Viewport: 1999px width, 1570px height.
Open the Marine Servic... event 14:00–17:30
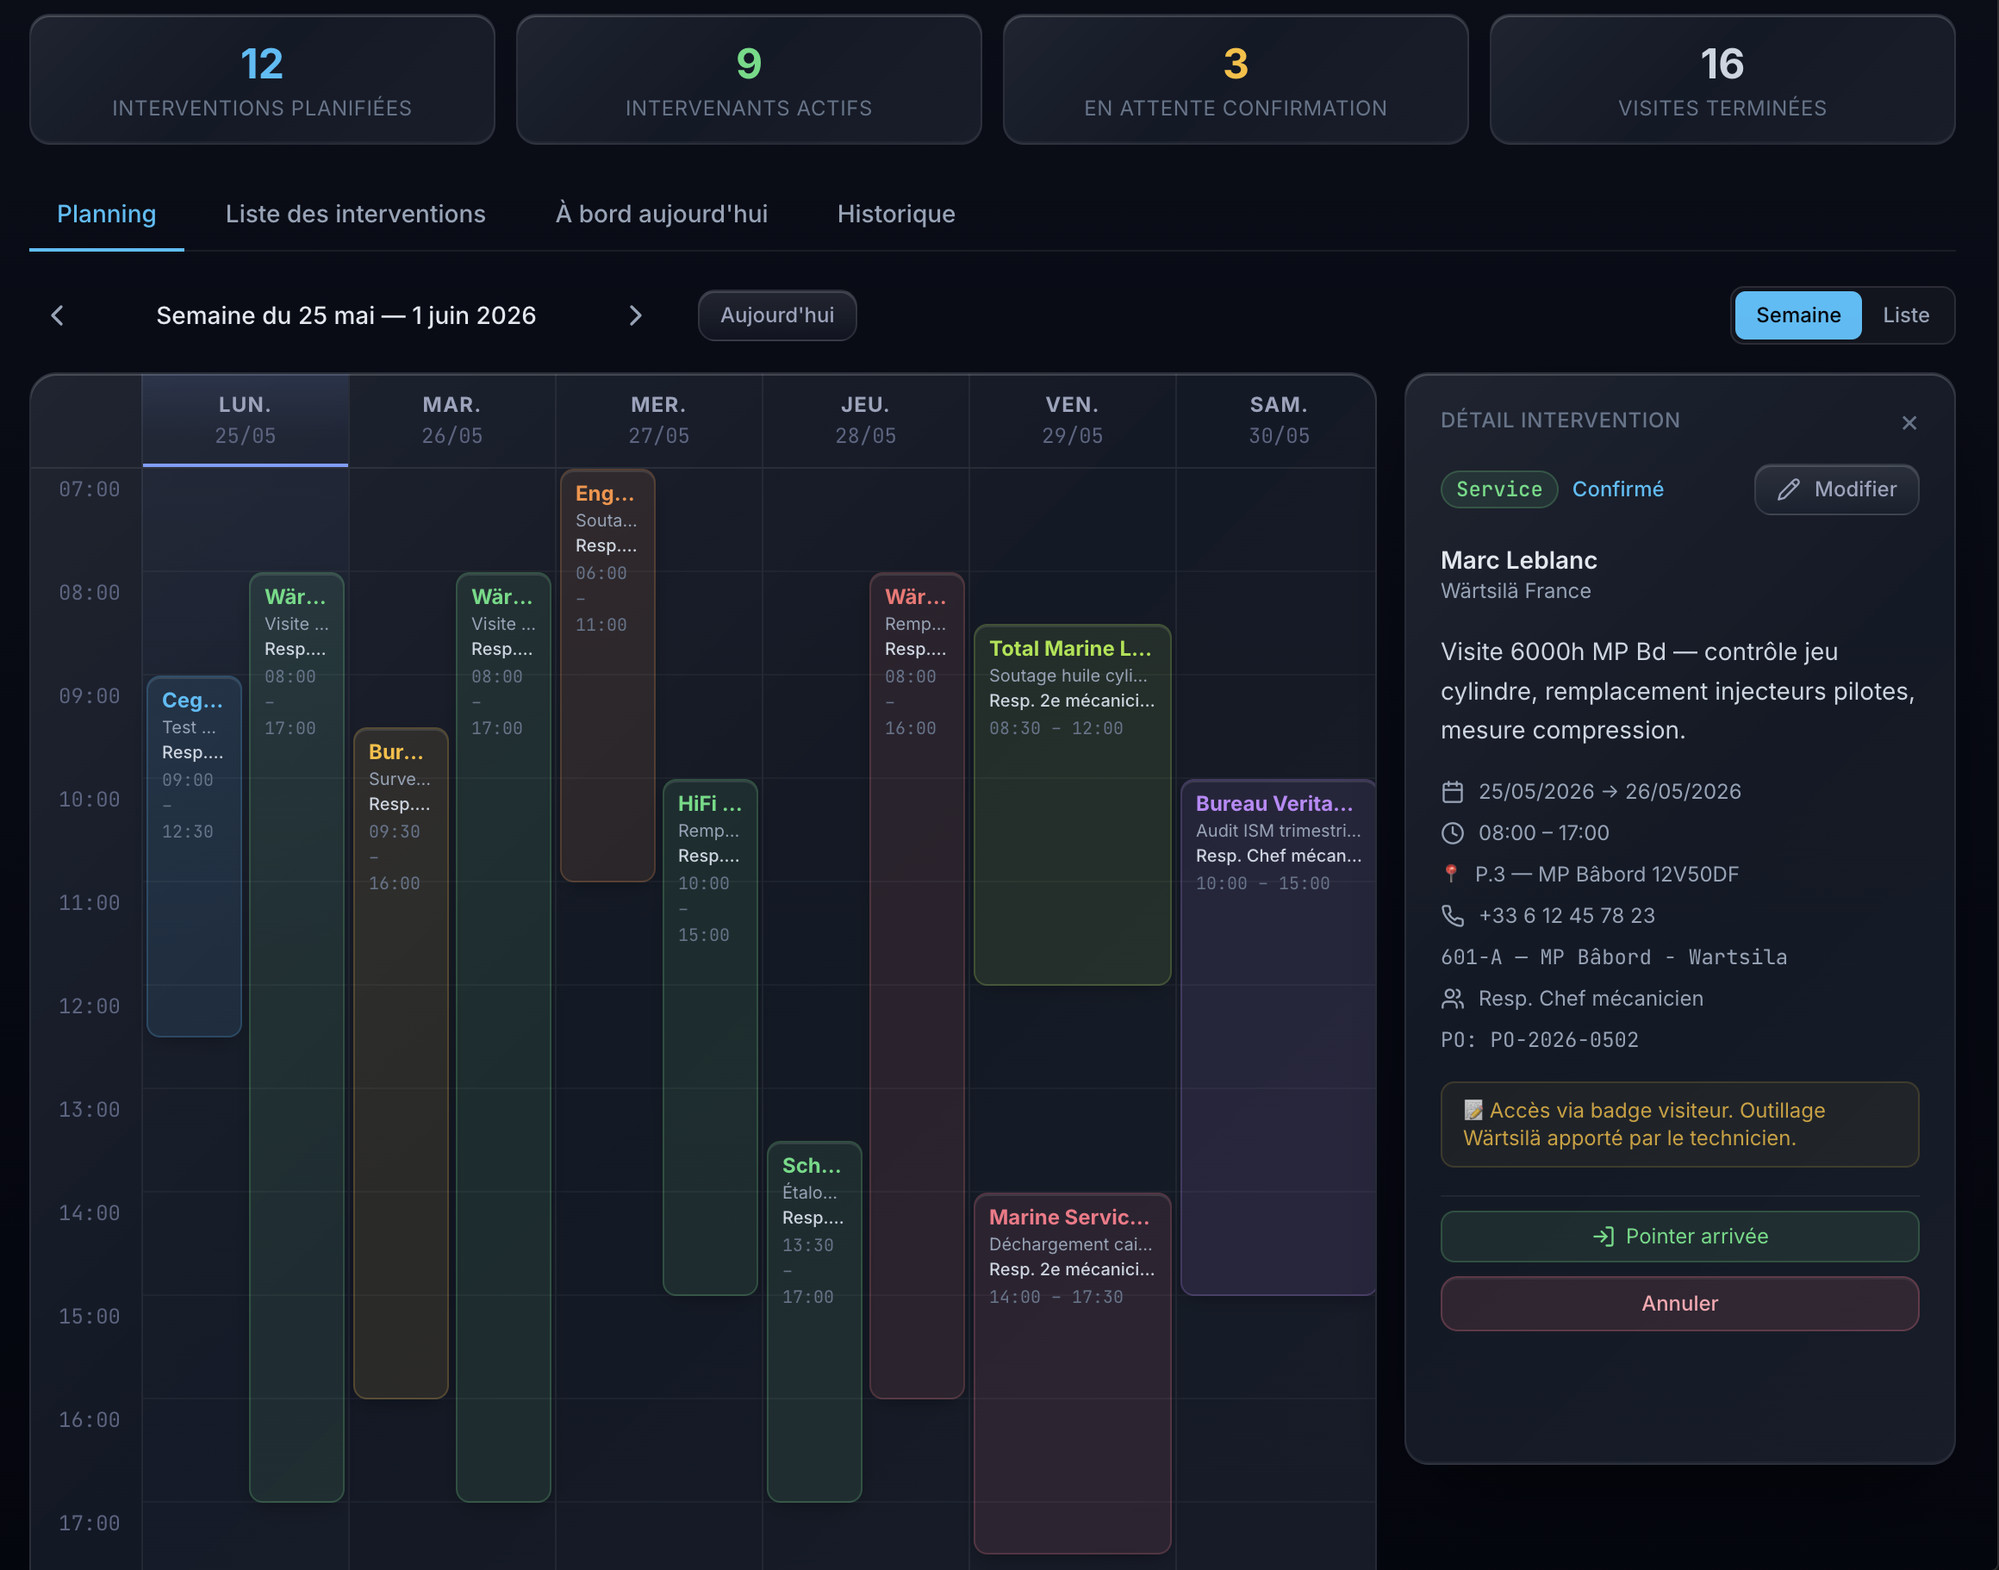pos(1072,1373)
